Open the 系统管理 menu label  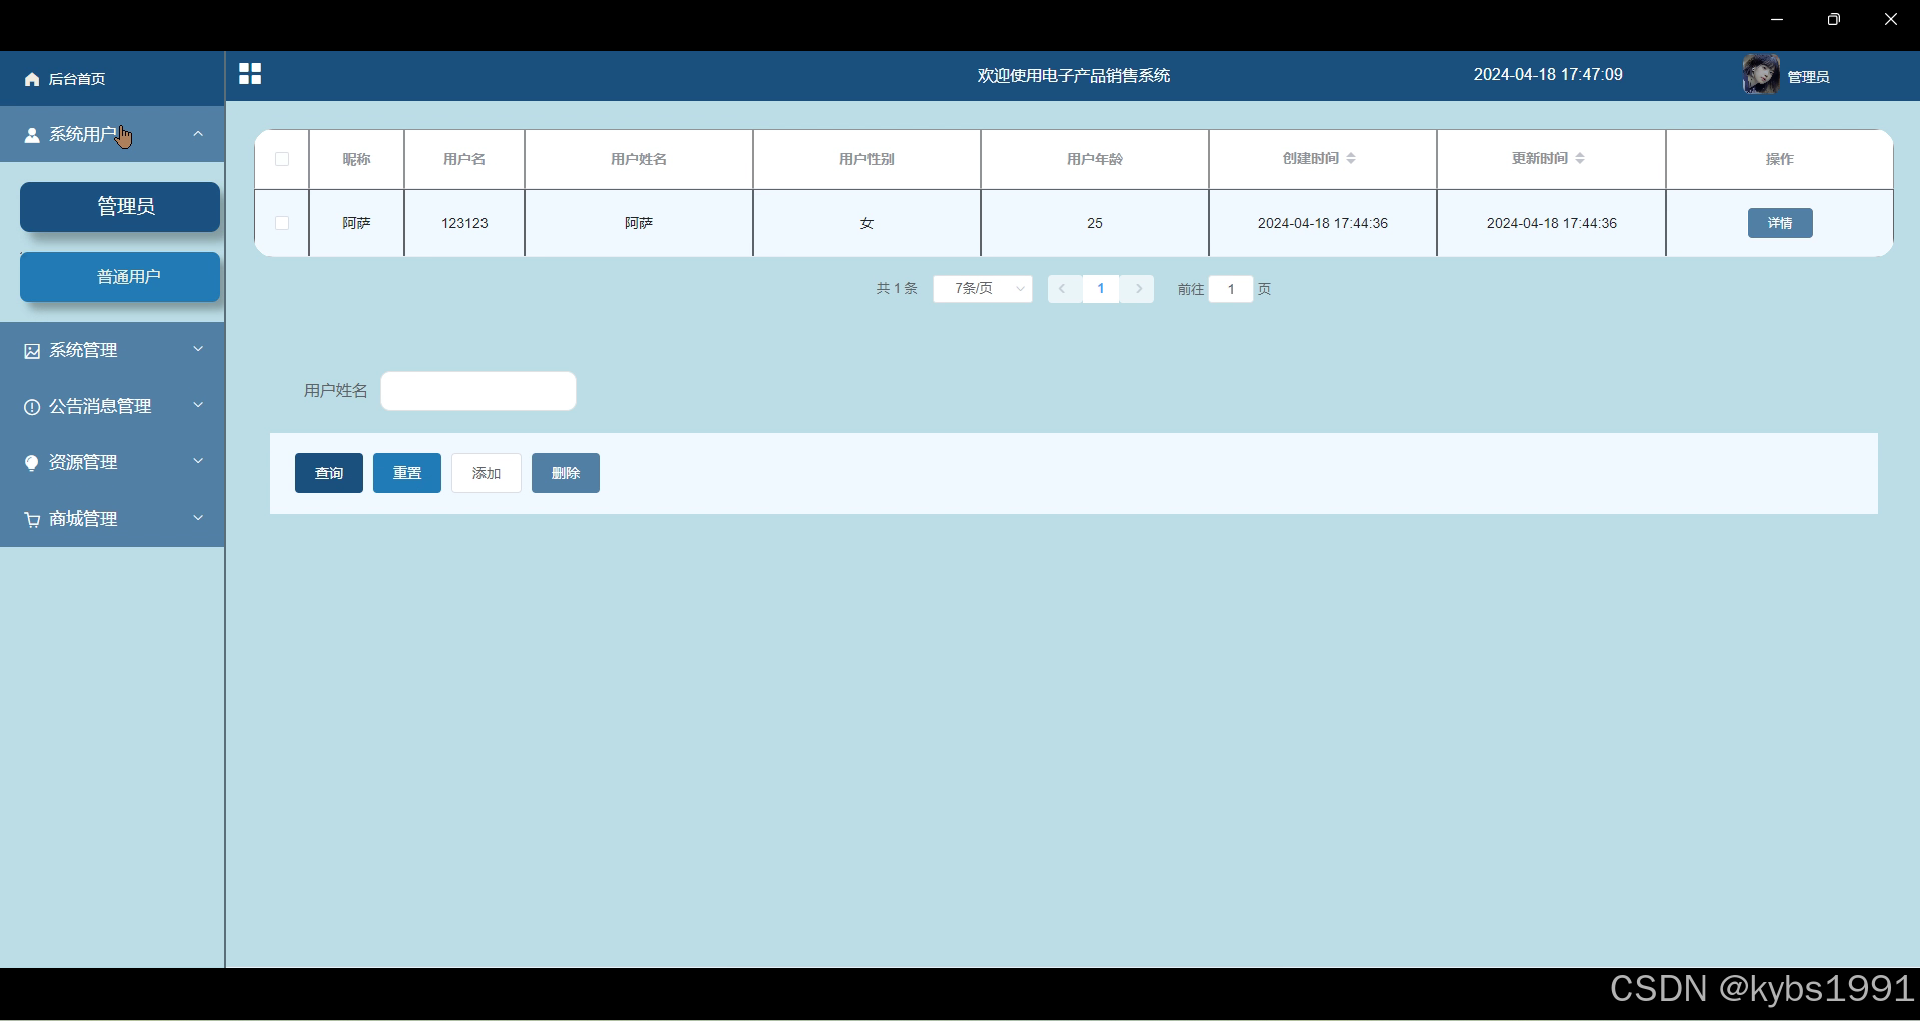[x=84, y=351]
